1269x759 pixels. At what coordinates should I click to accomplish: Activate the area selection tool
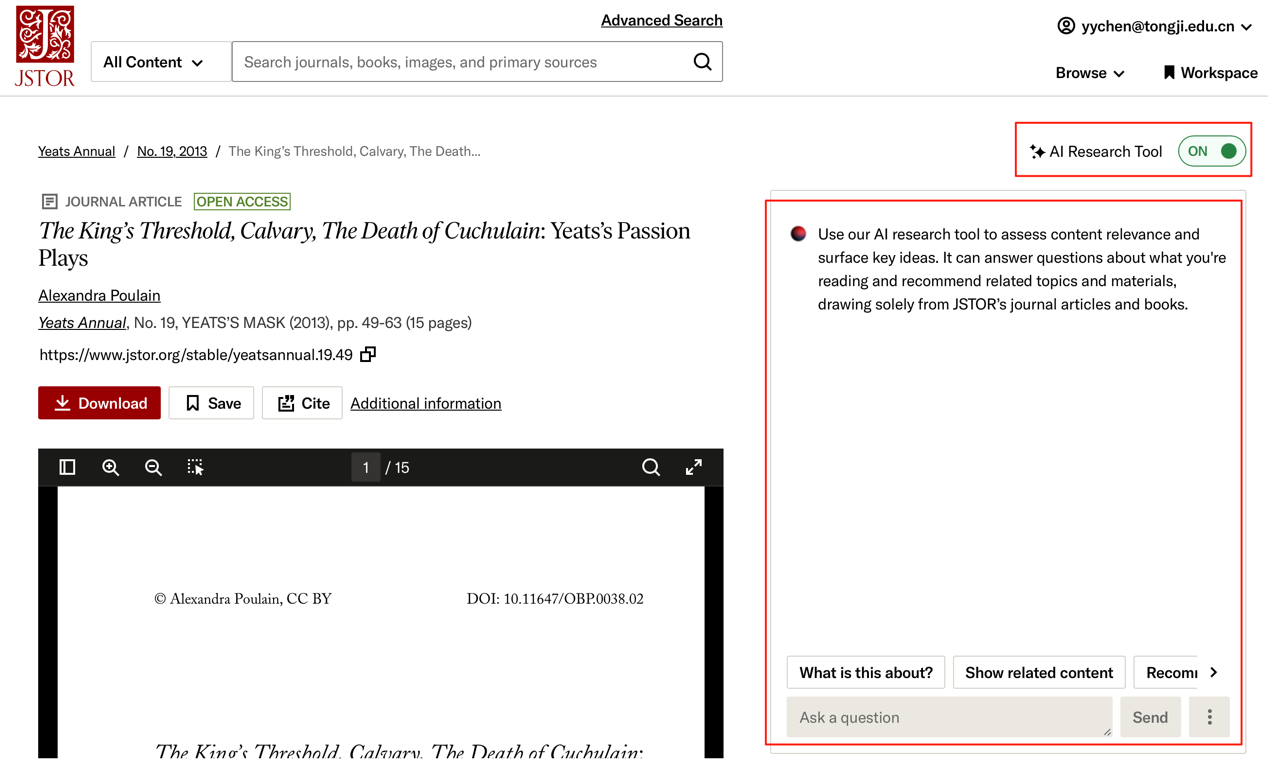click(196, 467)
